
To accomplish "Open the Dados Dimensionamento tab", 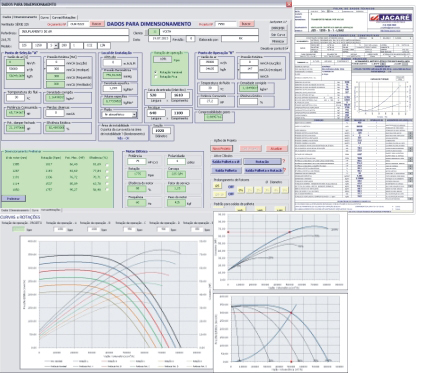I will [20, 17].
